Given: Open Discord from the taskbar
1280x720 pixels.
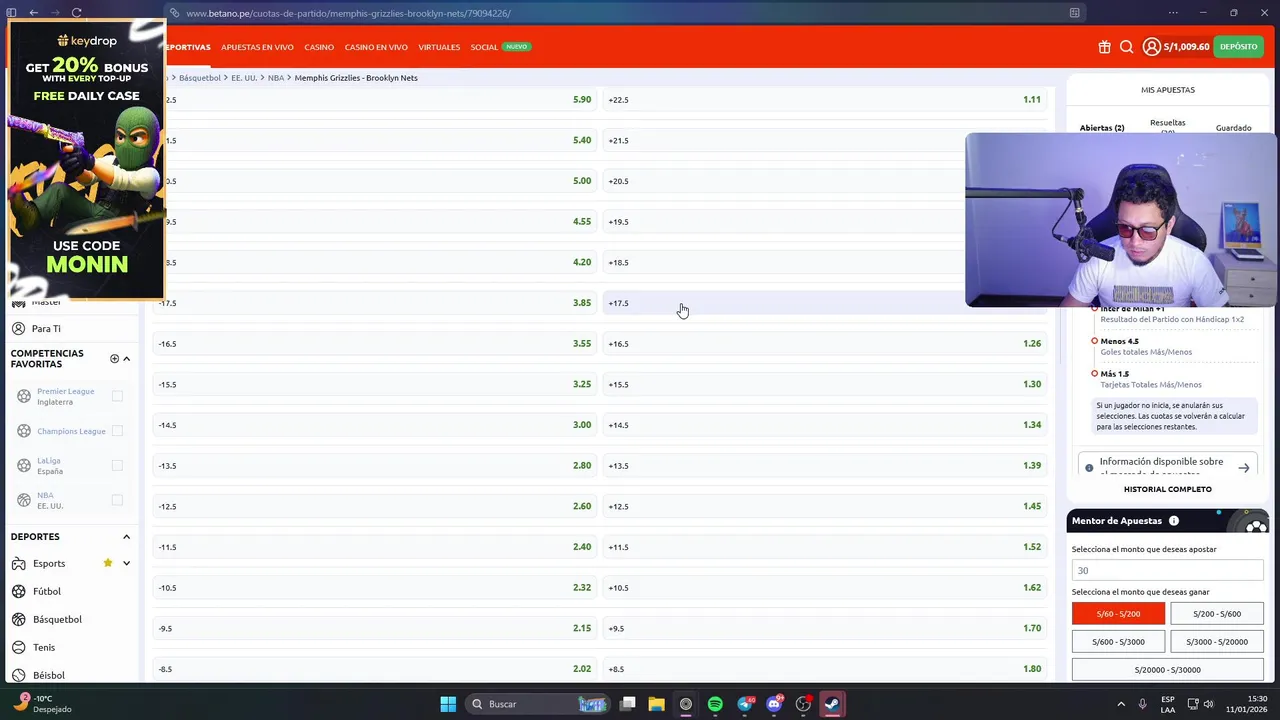Looking at the screenshot, I should (x=774, y=704).
